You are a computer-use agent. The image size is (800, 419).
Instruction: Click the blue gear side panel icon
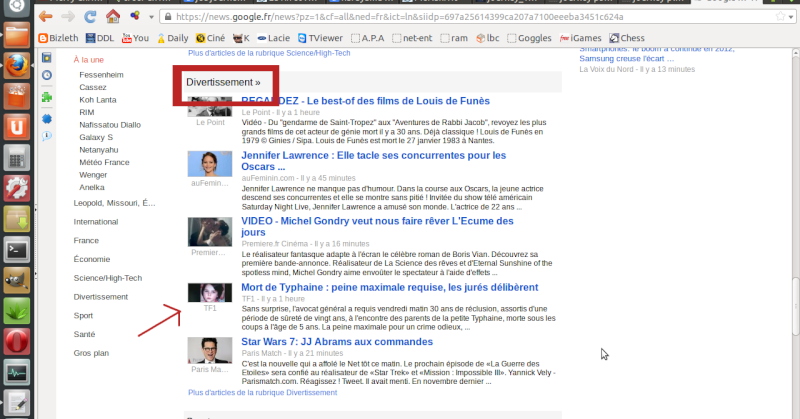coord(46,118)
